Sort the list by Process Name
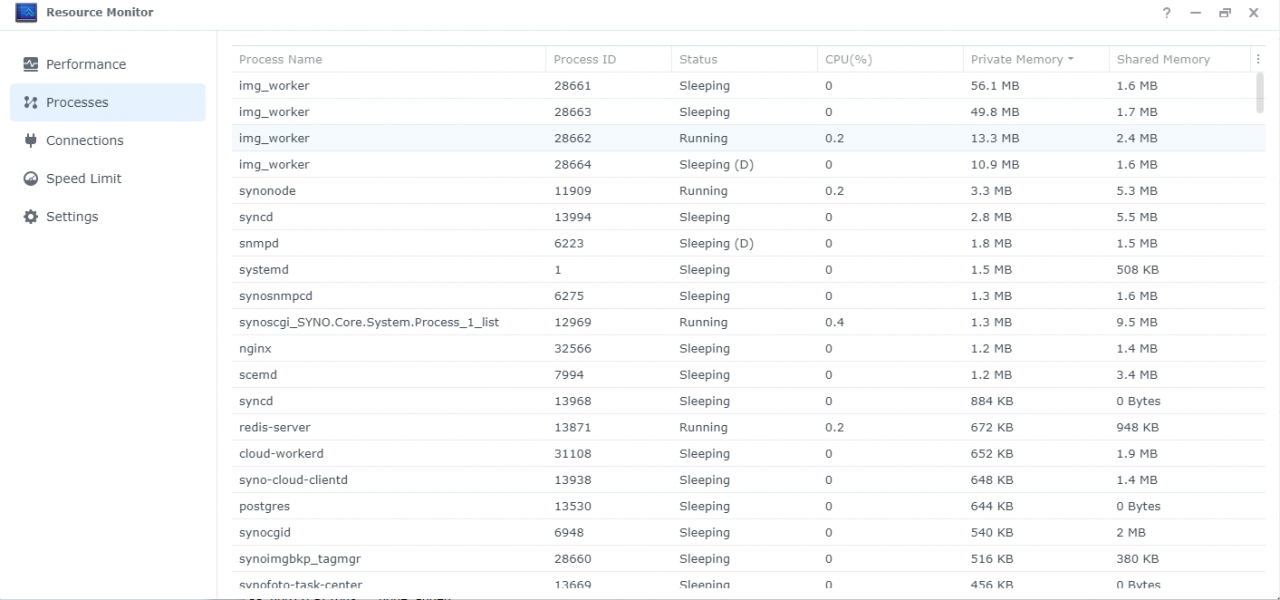Image resolution: width=1280 pixels, height=600 pixels. 281,59
